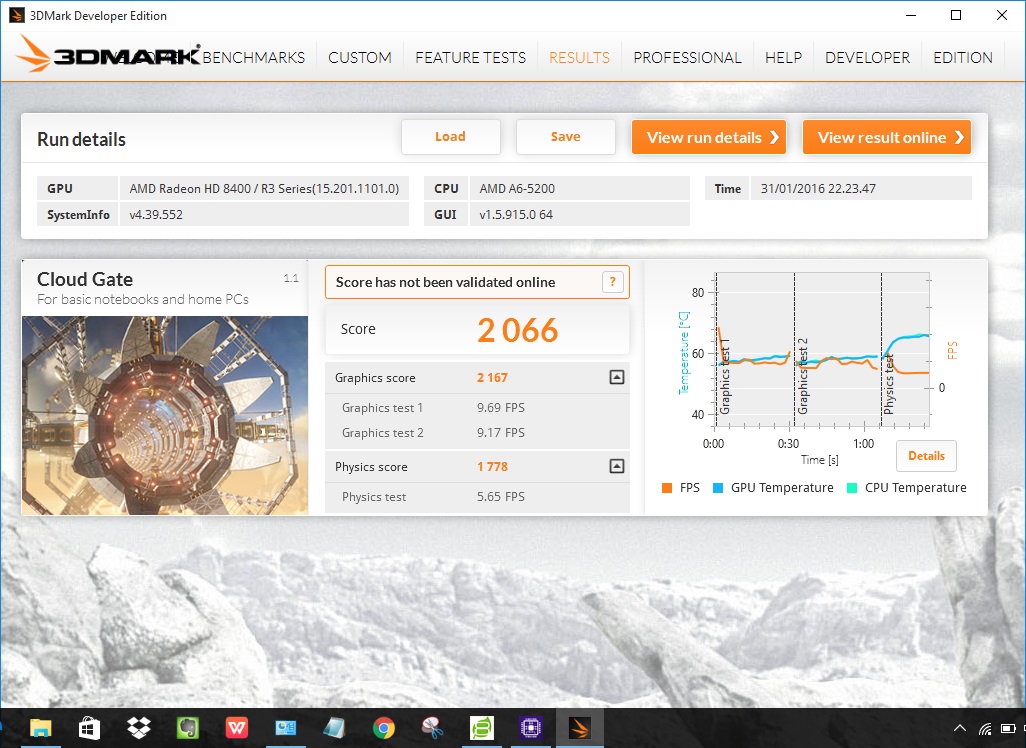Screen dimensions: 1026x748
Task: Open the purple CPU chip taskbar app
Action: click(x=531, y=728)
